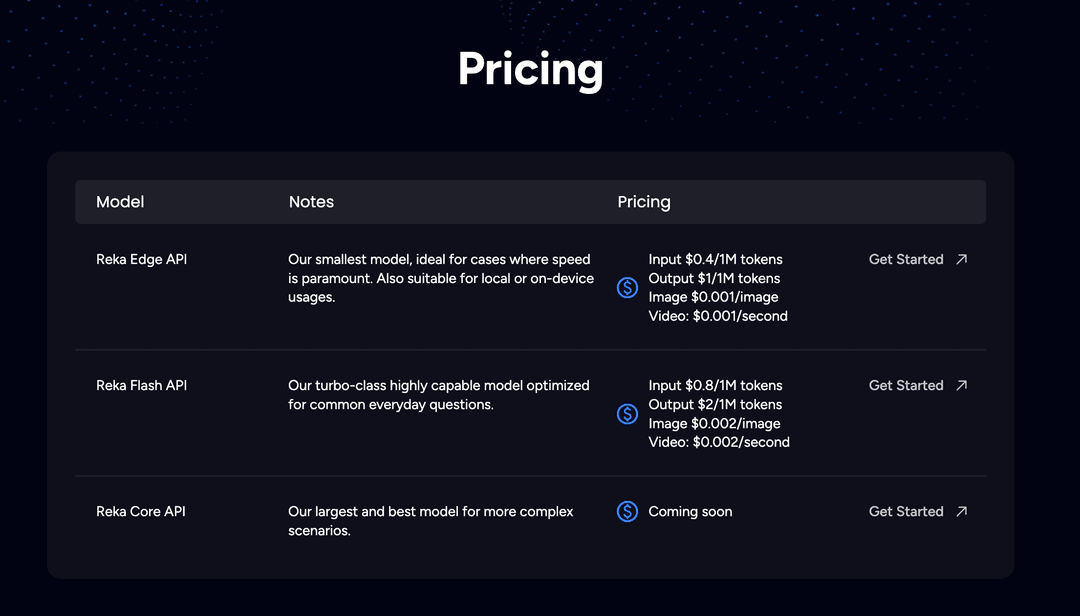Click the Reka Edge API model name
1080x616 pixels.
point(141,259)
